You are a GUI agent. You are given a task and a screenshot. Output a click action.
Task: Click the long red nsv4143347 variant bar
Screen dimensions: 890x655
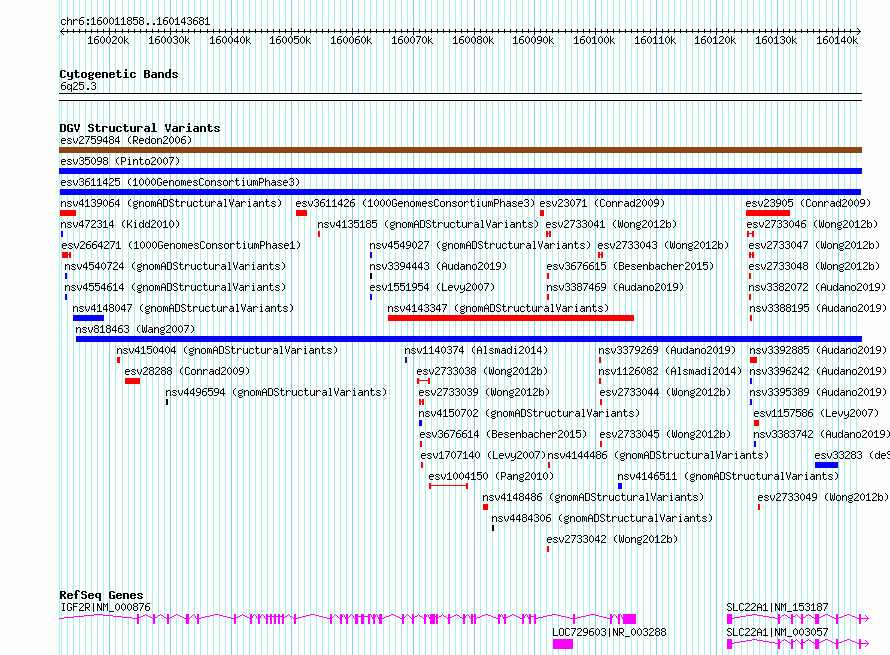pos(511,318)
